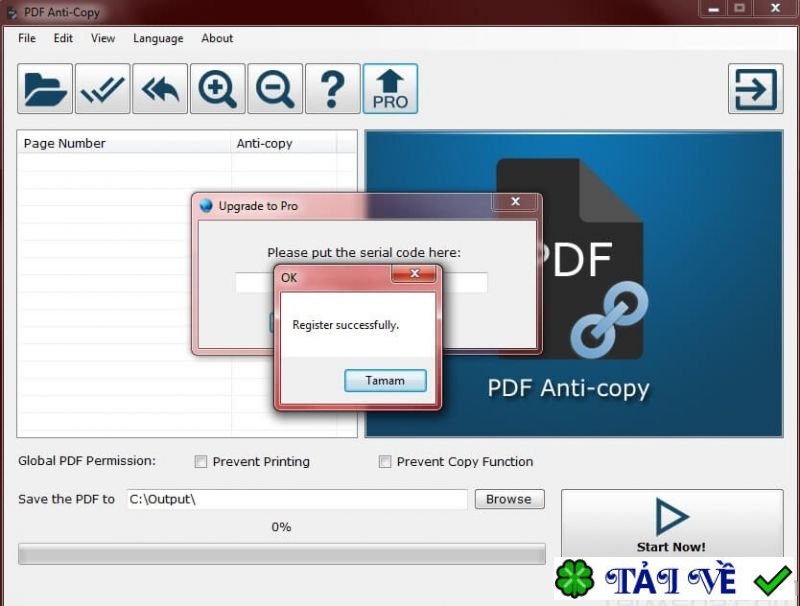Close the OK message dialog
Viewport: 800px width, 606px height.
[x=414, y=273]
